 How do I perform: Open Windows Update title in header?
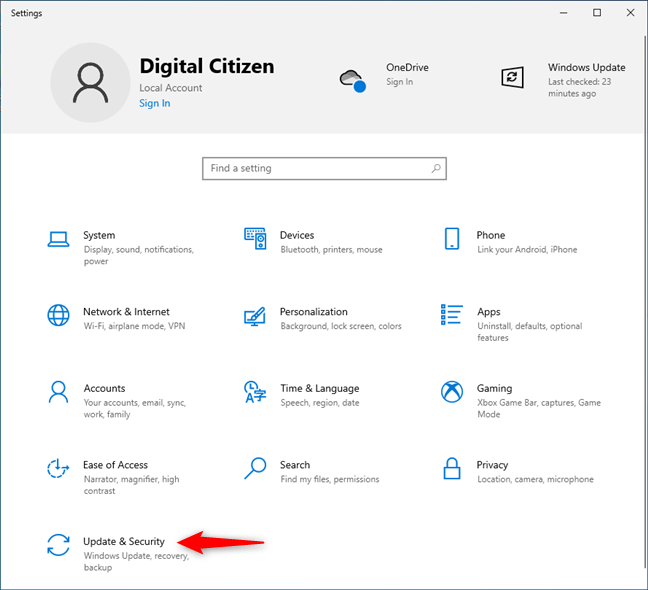click(x=586, y=67)
